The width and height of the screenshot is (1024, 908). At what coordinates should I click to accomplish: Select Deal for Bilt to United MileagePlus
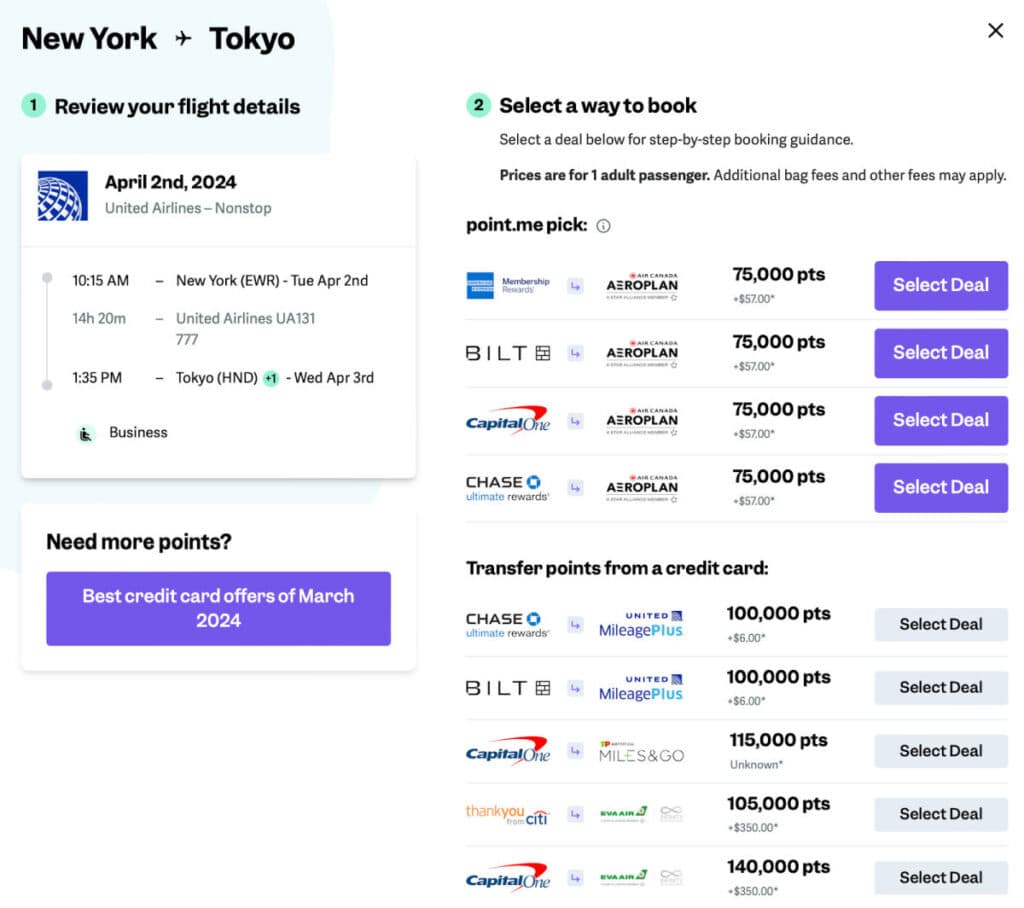[940, 687]
